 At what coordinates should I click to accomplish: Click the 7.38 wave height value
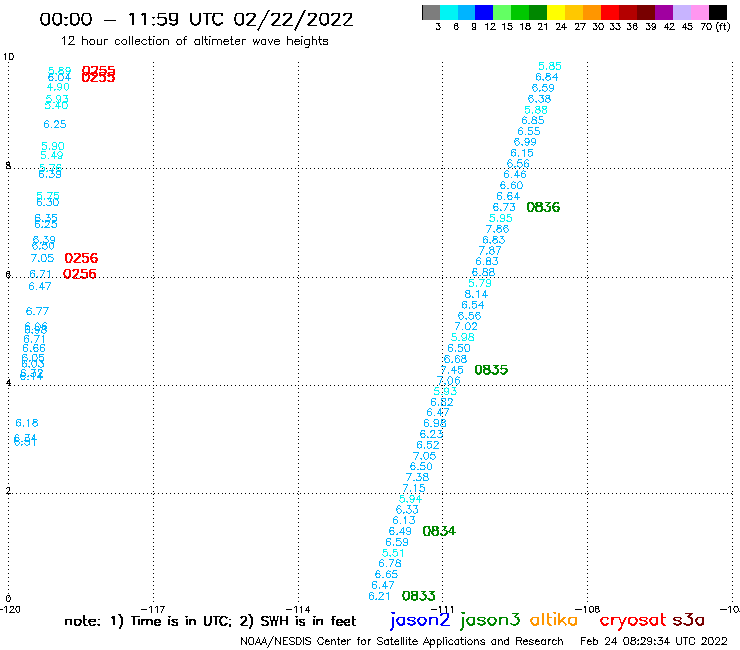[417, 477]
